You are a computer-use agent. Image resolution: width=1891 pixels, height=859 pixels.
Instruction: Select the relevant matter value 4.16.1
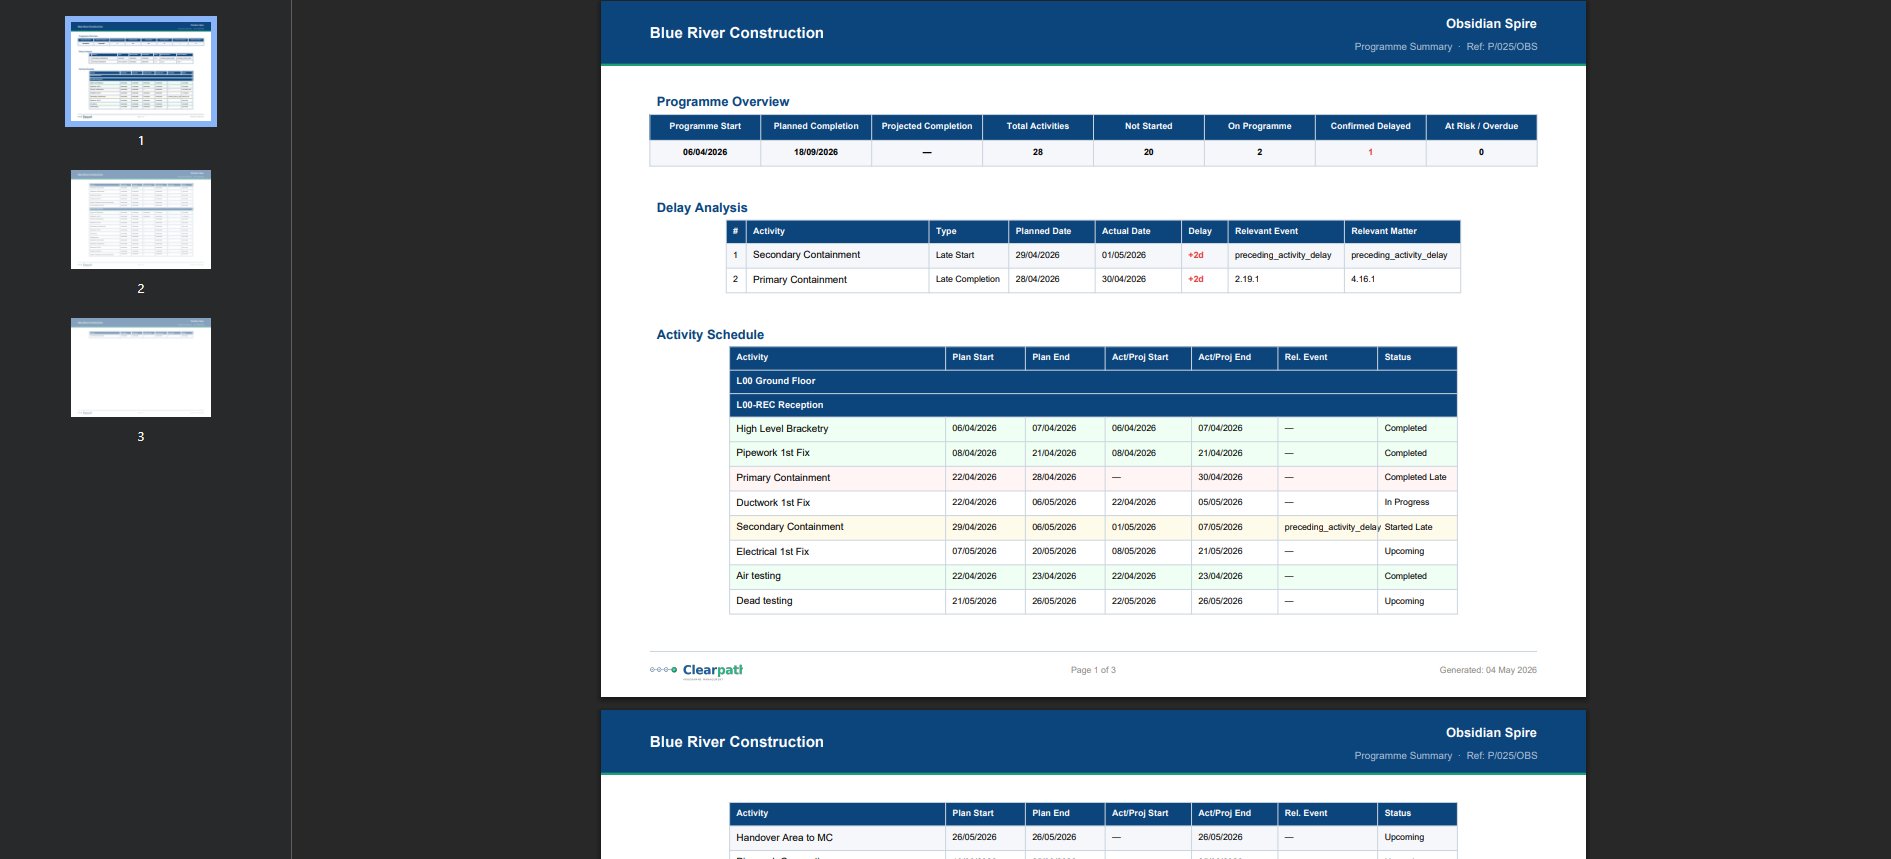(x=1363, y=280)
